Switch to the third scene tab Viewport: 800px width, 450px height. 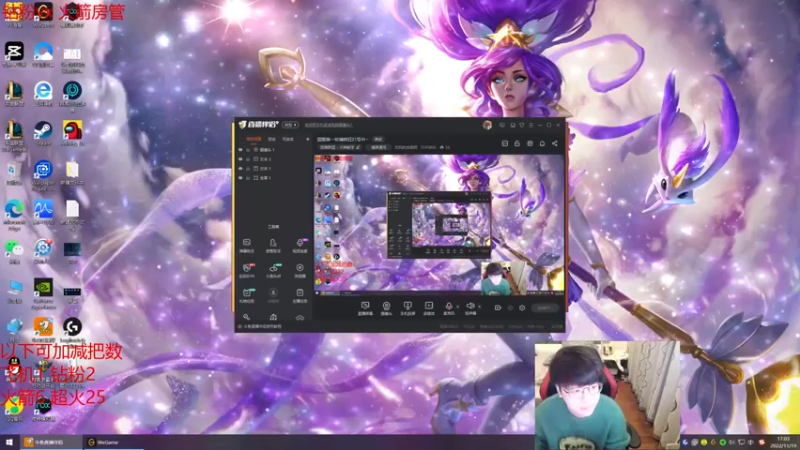point(288,139)
